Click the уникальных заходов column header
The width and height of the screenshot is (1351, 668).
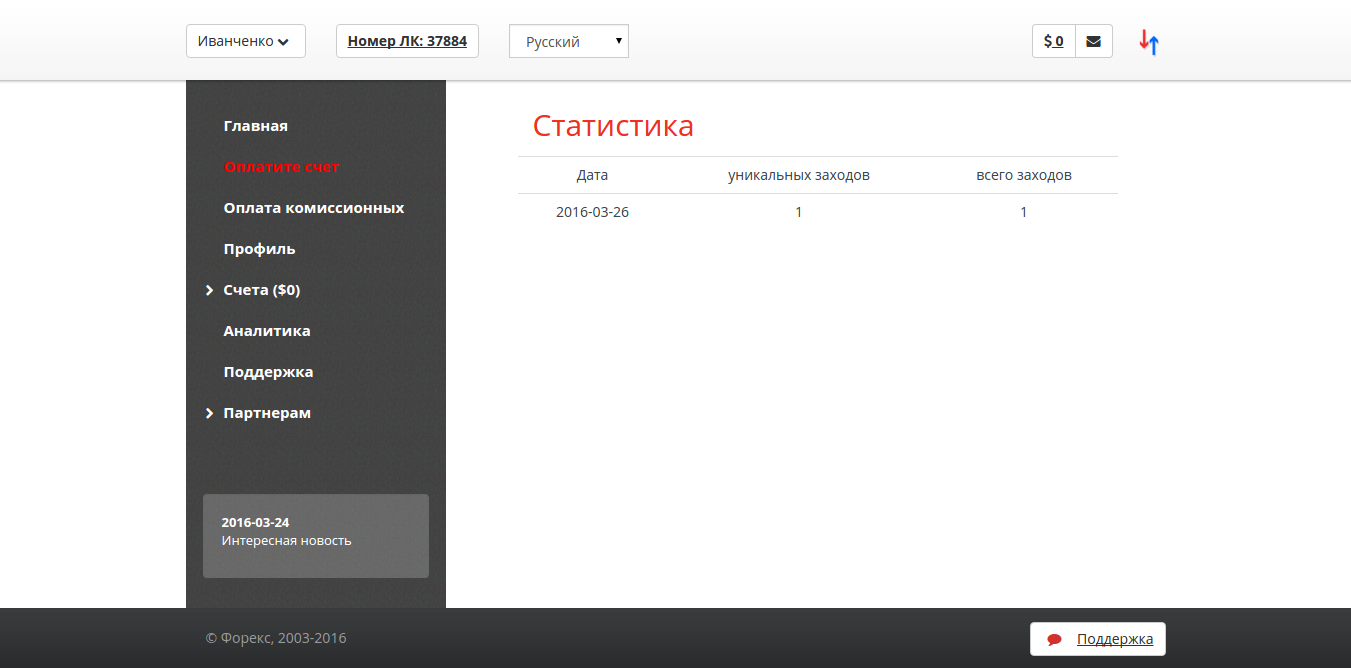click(799, 175)
